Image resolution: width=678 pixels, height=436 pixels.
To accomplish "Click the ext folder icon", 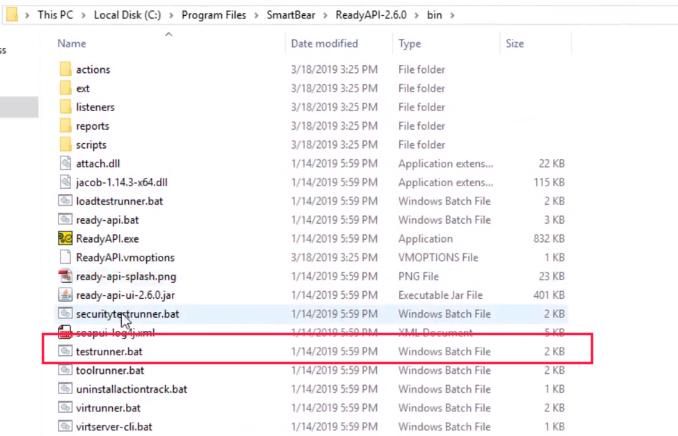I will 65,88.
